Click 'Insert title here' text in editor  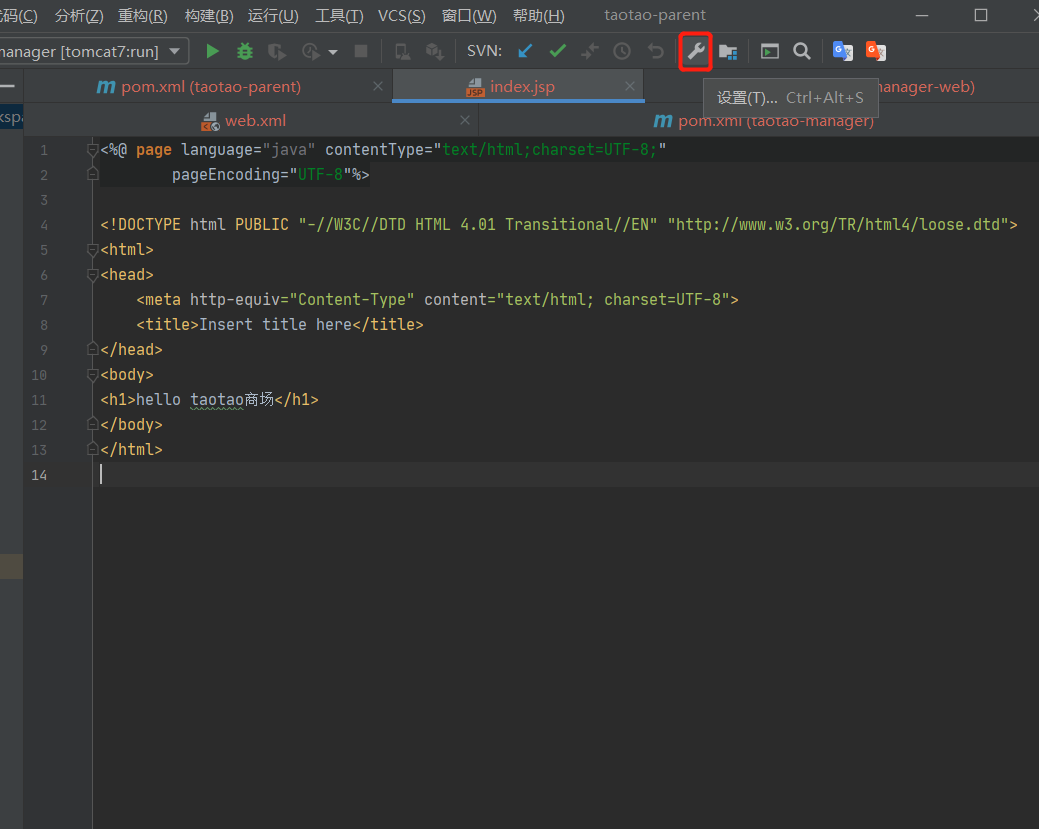tap(276, 325)
